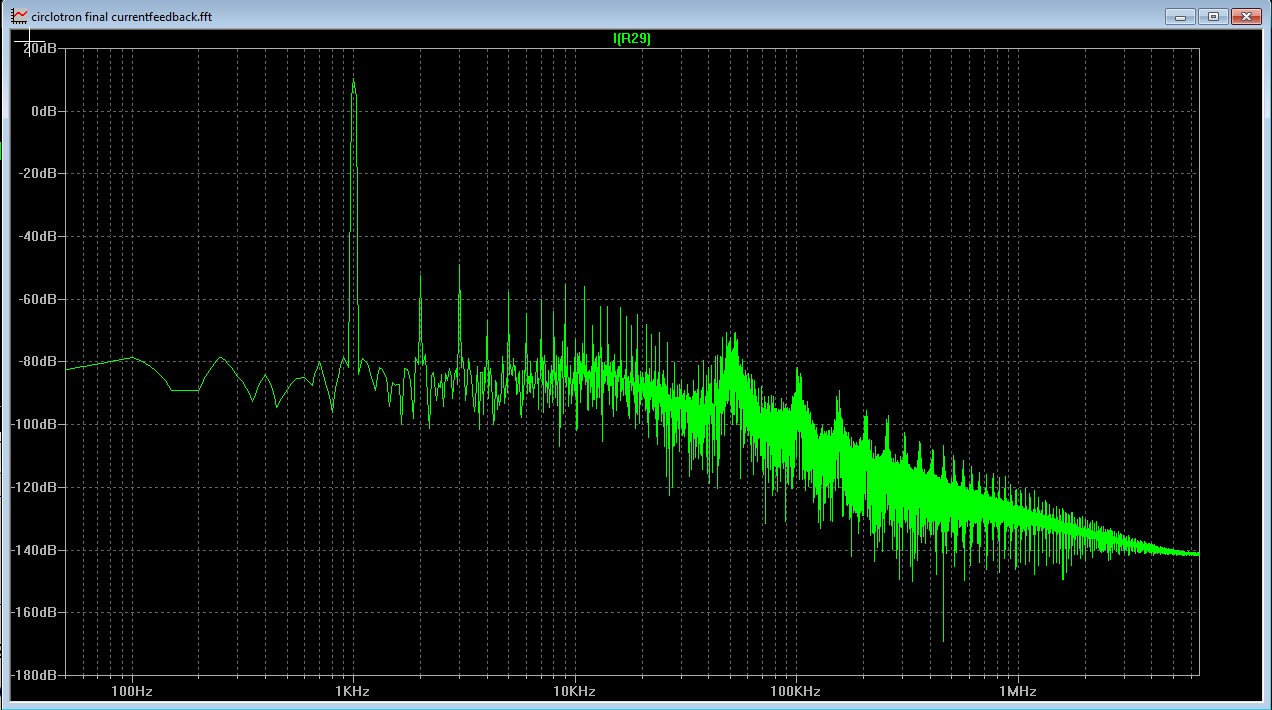This screenshot has width=1272, height=710.
Task: Click the -180dB vertical axis label
Action: pyautogui.click(x=34, y=675)
